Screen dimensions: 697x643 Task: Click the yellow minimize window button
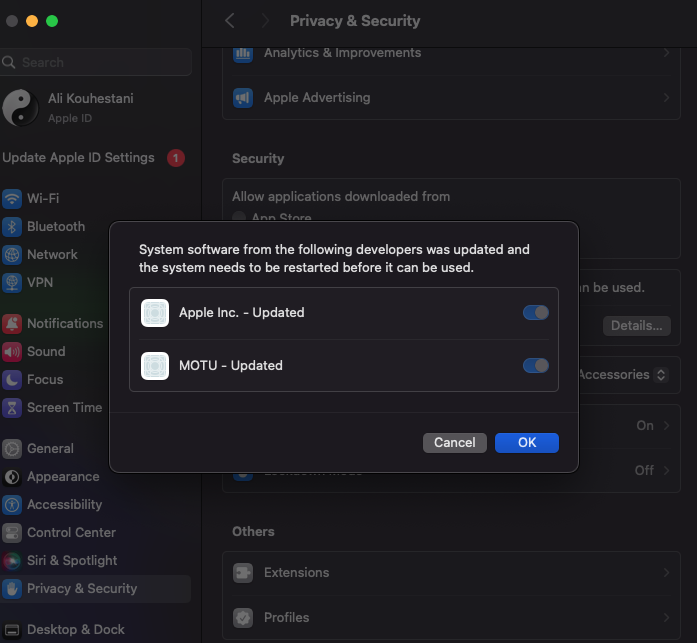pyautogui.click(x=32, y=21)
